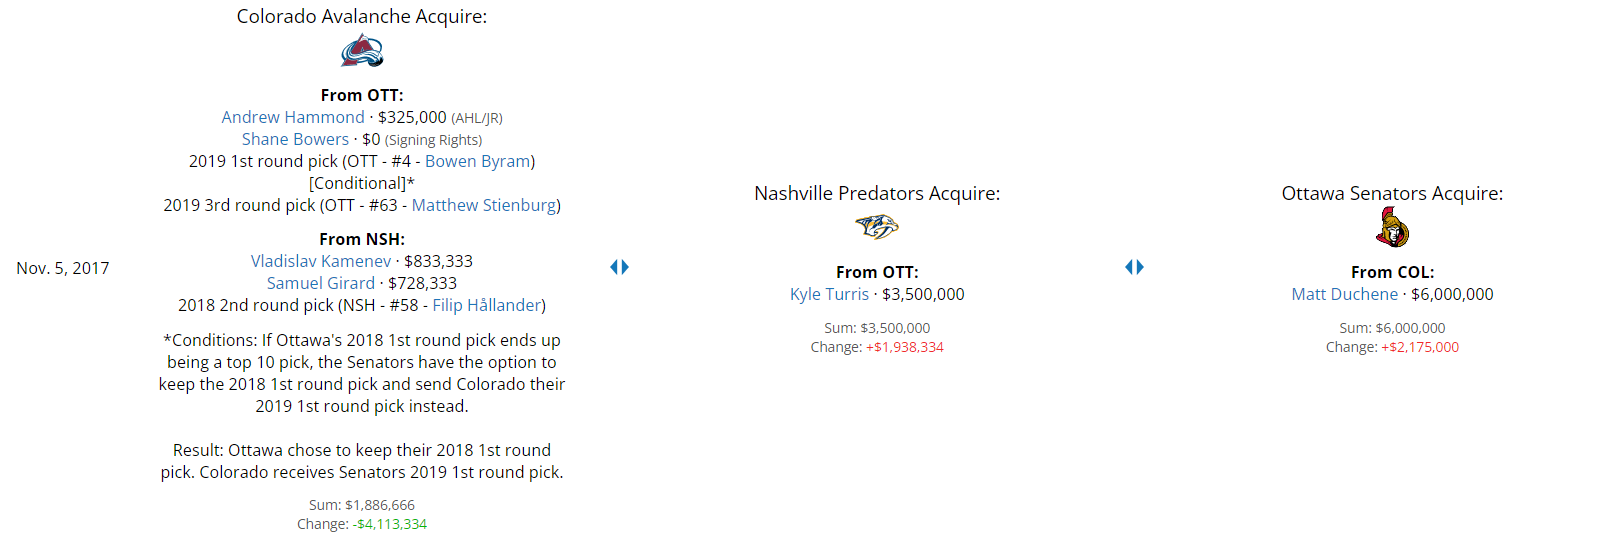Select the Samuel Girard link
This screenshot has width=1614, height=538.
point(321,284)
